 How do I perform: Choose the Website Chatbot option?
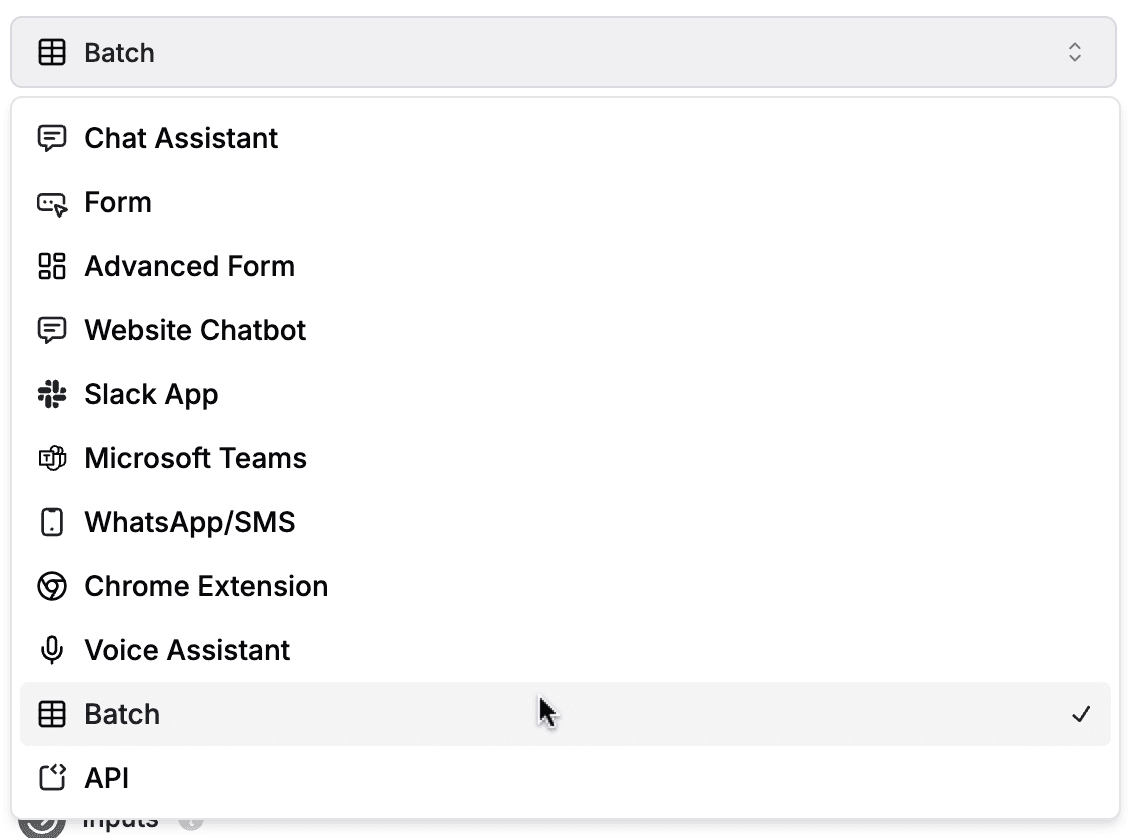point(565,330)
